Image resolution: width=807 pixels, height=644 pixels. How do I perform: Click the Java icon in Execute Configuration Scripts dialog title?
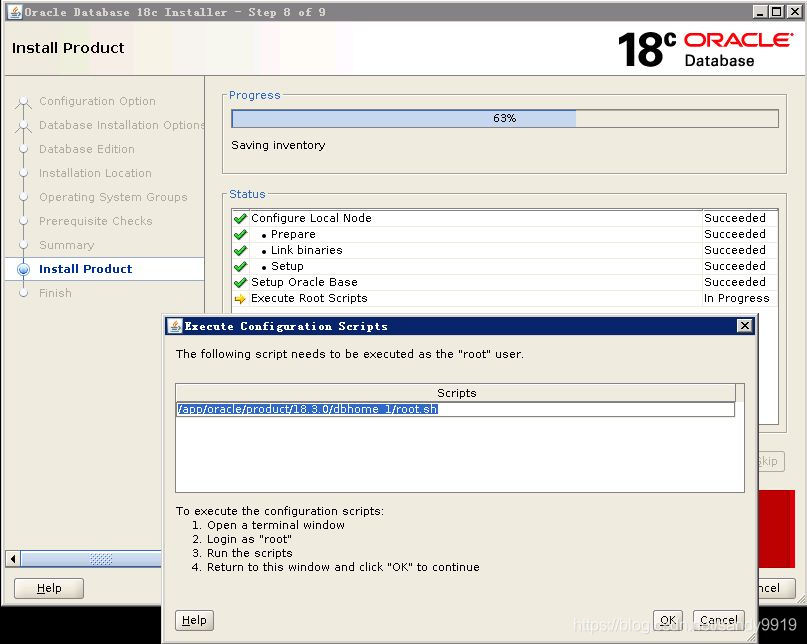(175, 326)
